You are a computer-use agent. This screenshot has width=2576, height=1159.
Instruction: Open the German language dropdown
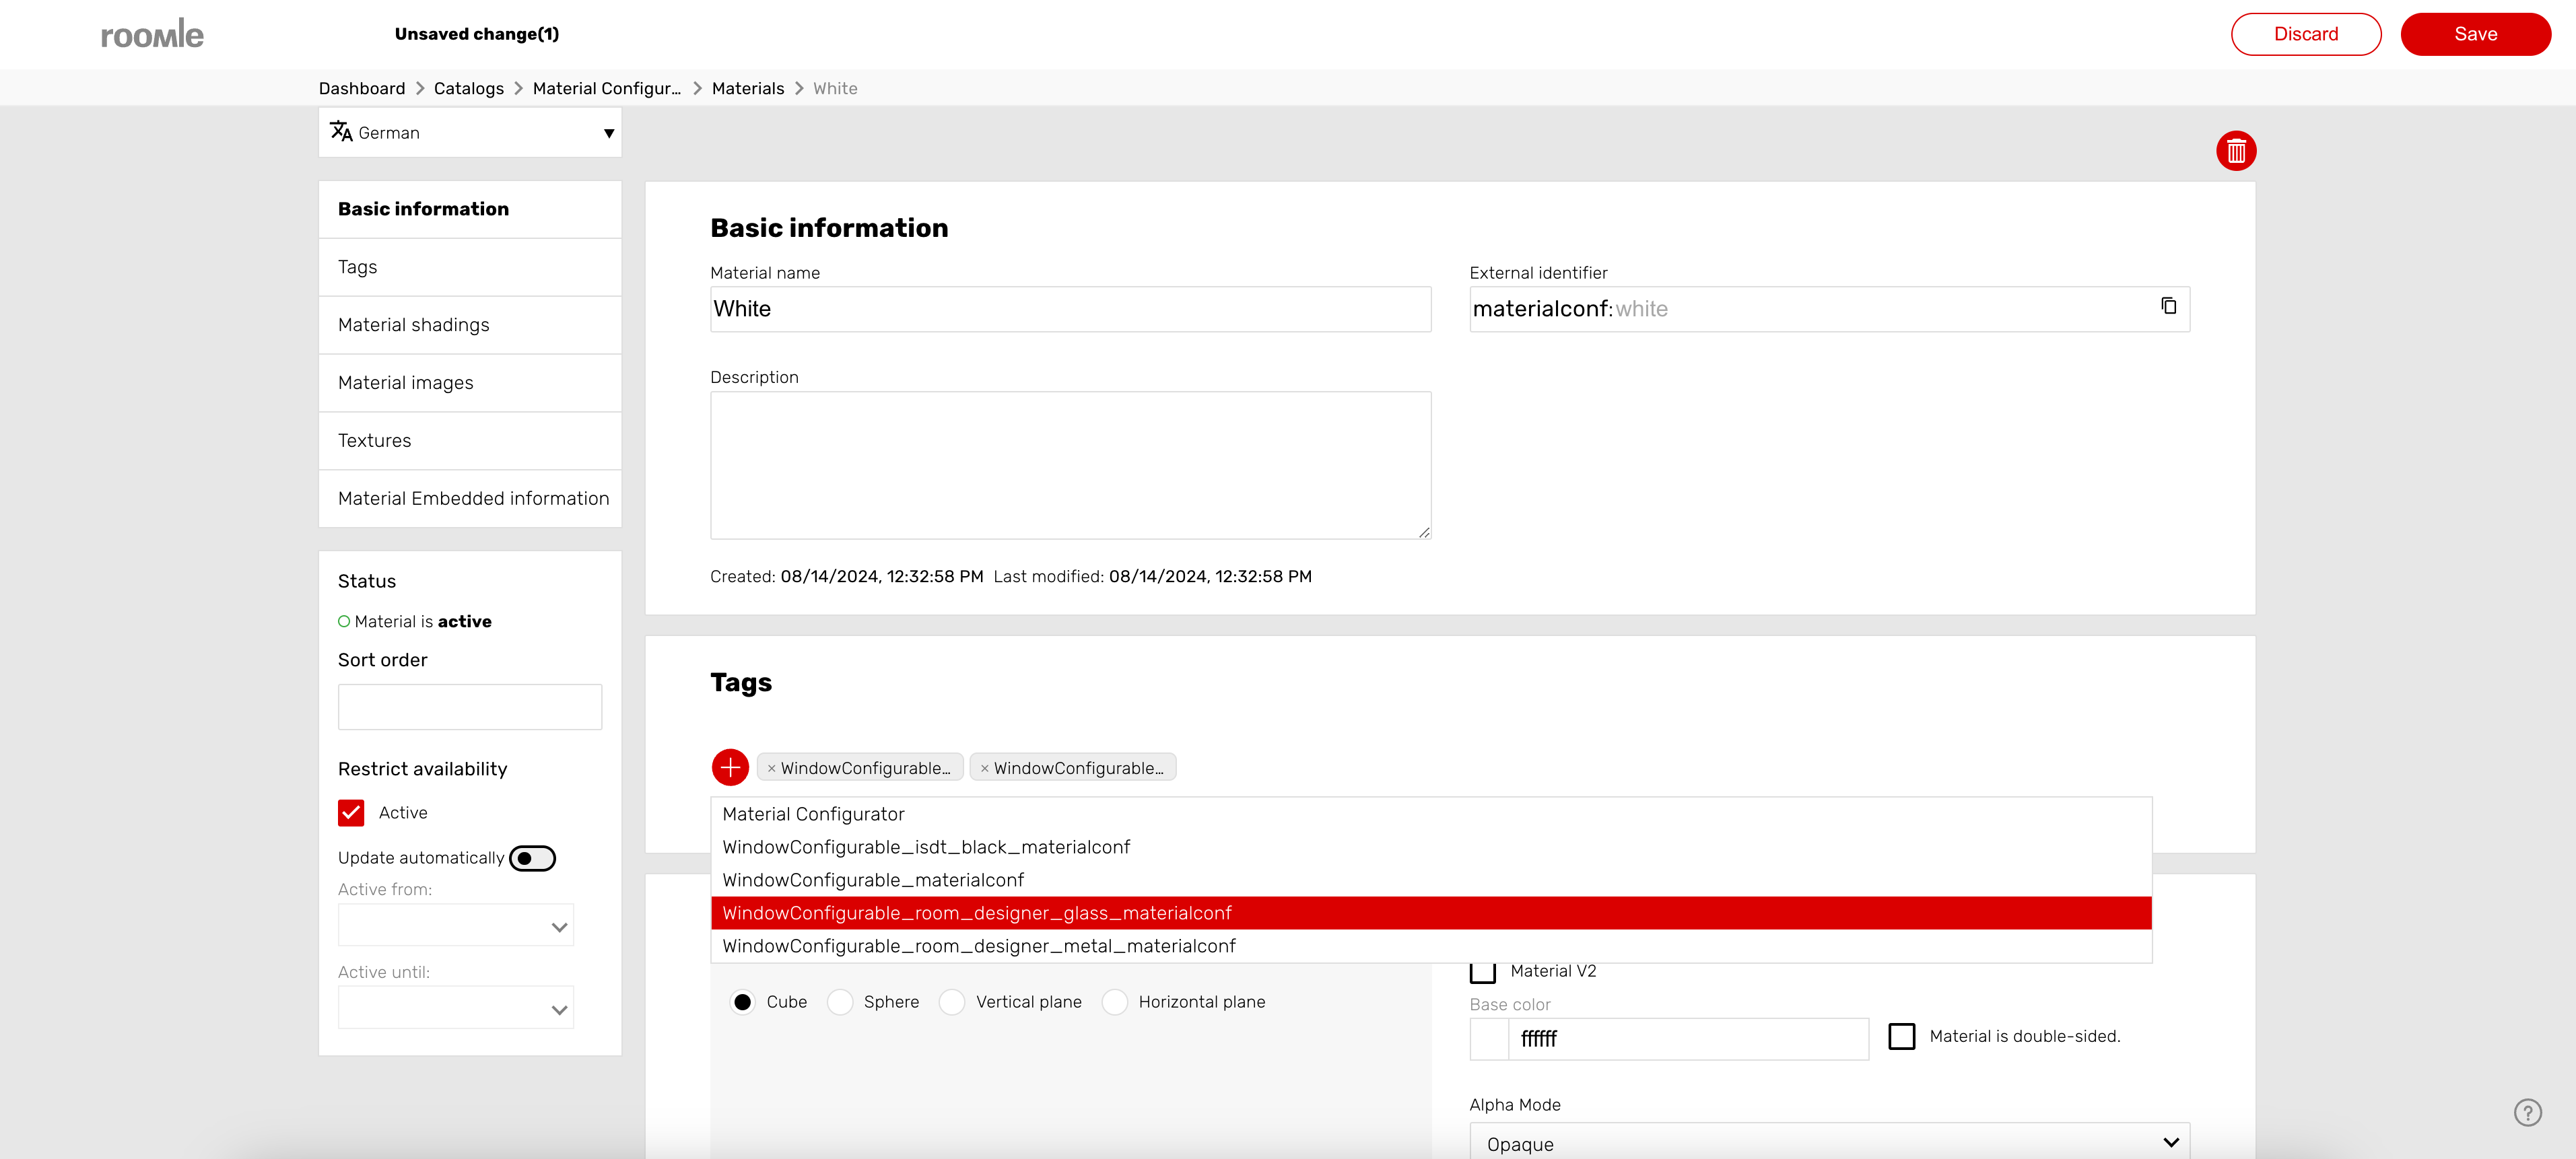click(x=470, y=133)
